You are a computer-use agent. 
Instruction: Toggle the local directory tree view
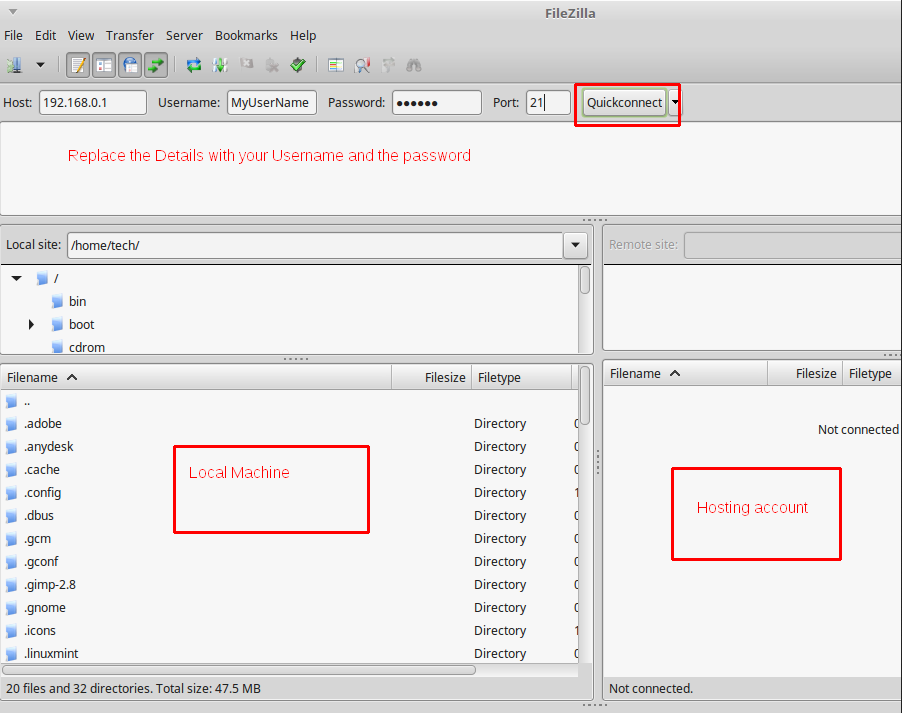104,65
